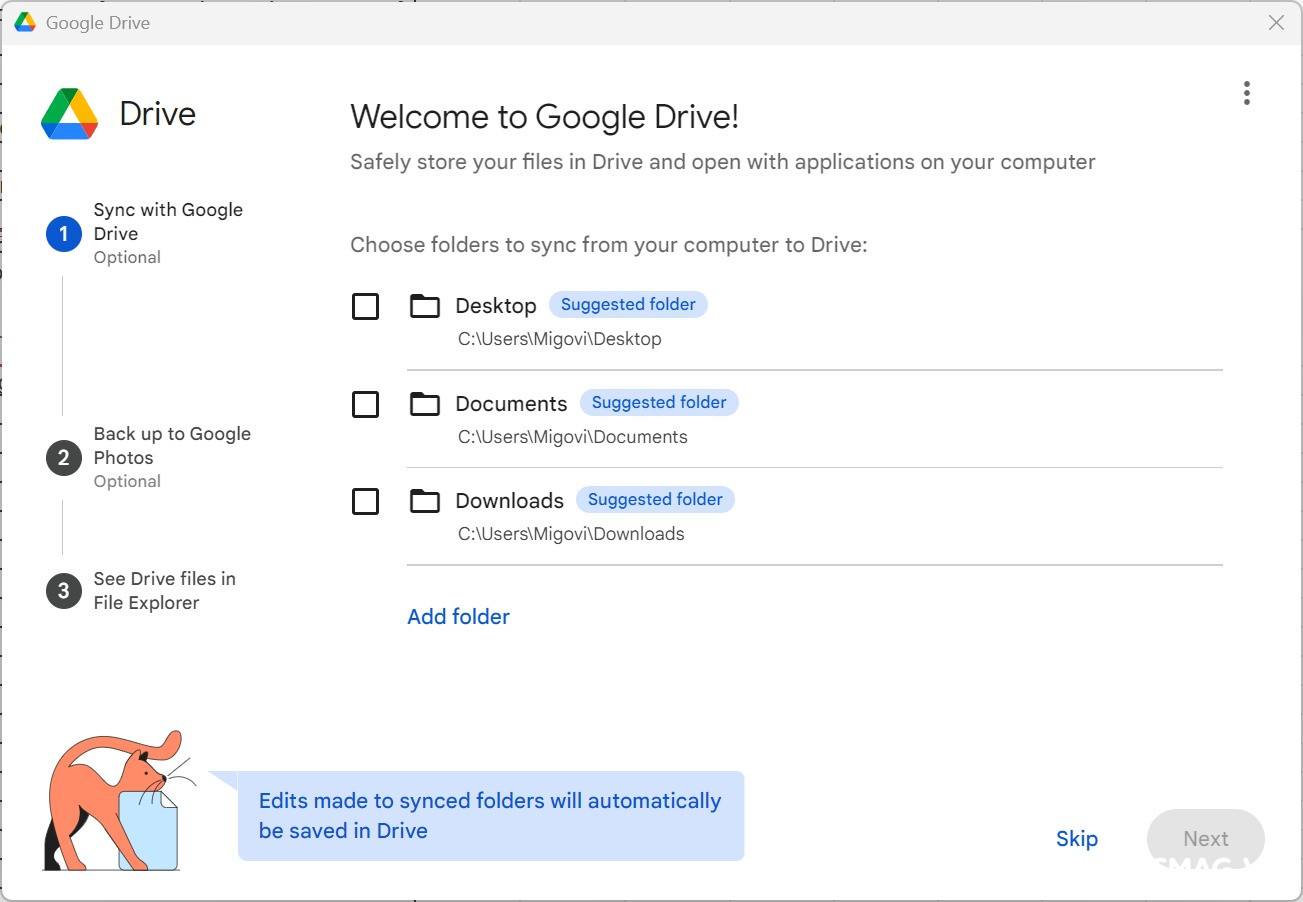Select step 1 Sync with Google Drive icon
Screen dimensions: 1303x902
[x=63, y=233]
